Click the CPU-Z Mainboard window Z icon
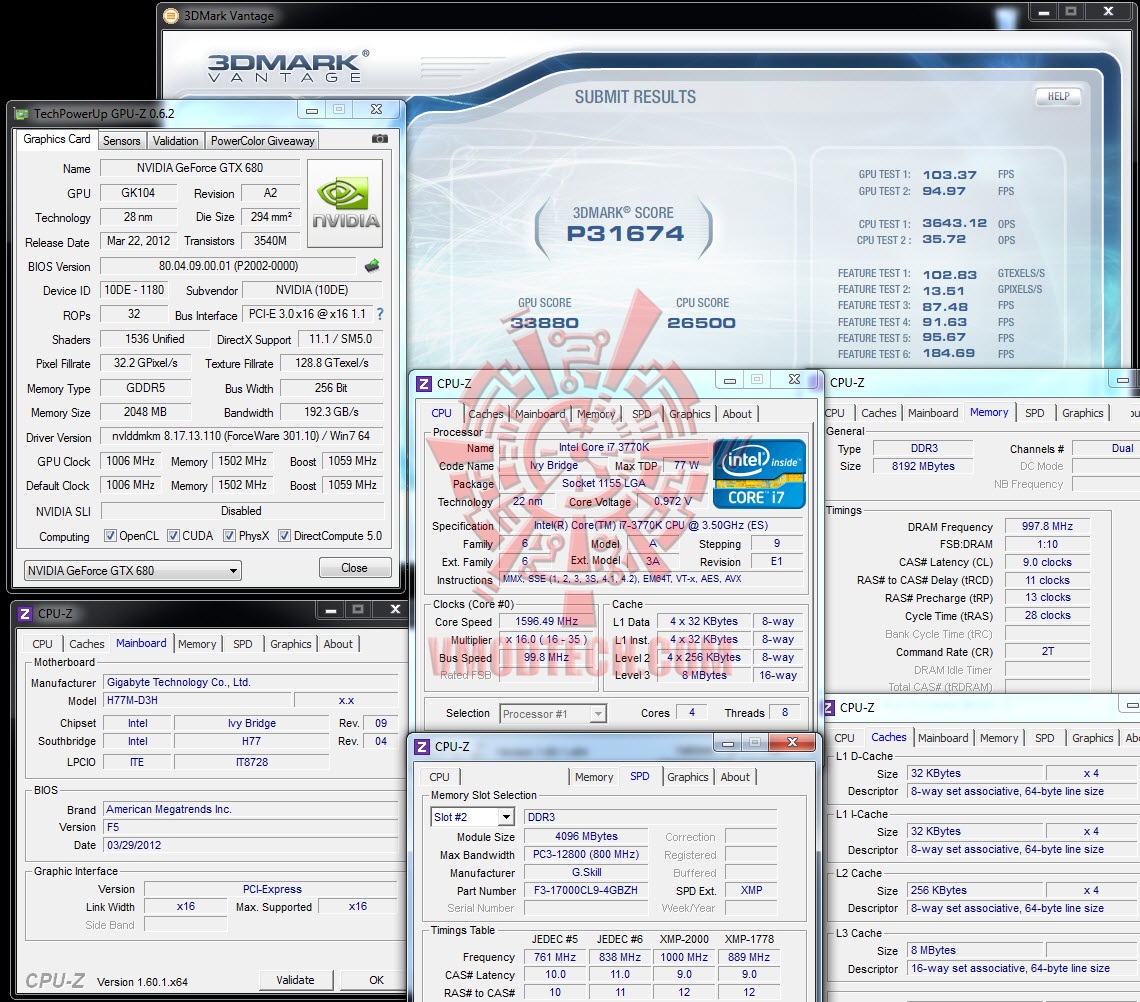This screenshot has height=1002, width=1140. pos(24,614)
